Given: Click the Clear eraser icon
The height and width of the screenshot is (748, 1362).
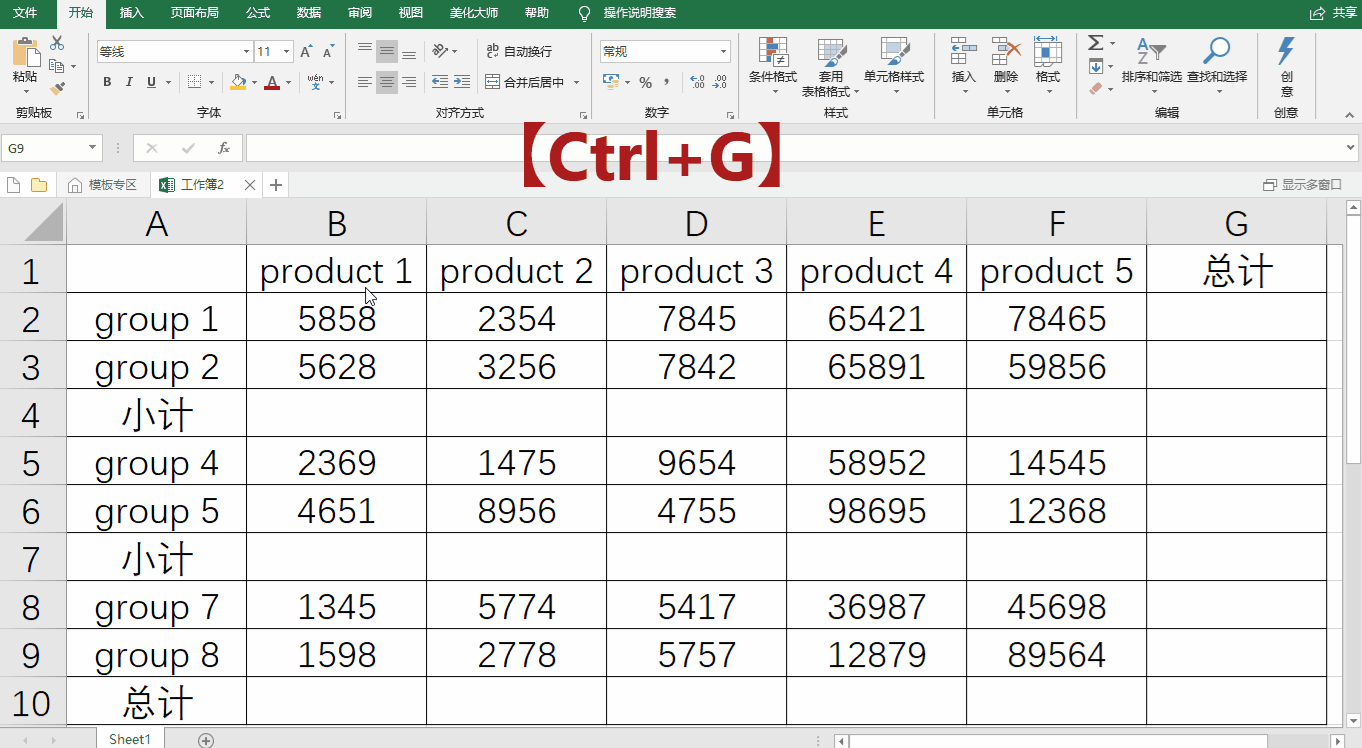Looking at the screenshot, I should click(x=1095, y=88).
